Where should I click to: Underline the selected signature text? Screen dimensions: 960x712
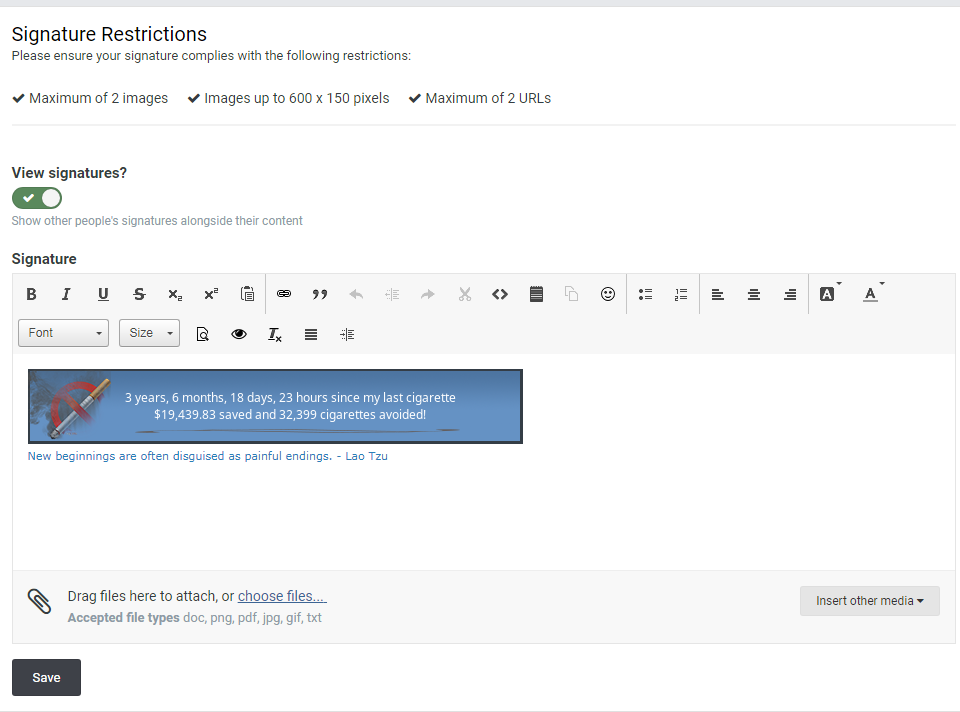click(103, 294)
